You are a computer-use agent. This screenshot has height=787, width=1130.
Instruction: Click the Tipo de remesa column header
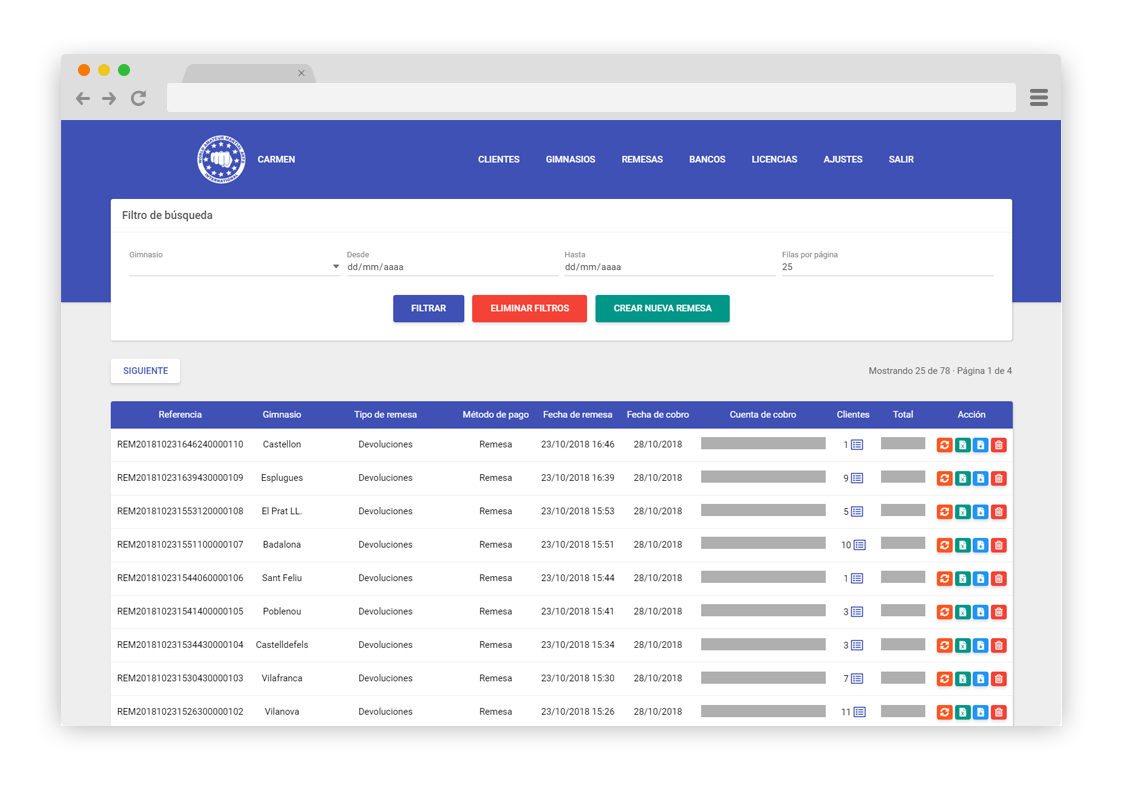click(x=385, y=414)
